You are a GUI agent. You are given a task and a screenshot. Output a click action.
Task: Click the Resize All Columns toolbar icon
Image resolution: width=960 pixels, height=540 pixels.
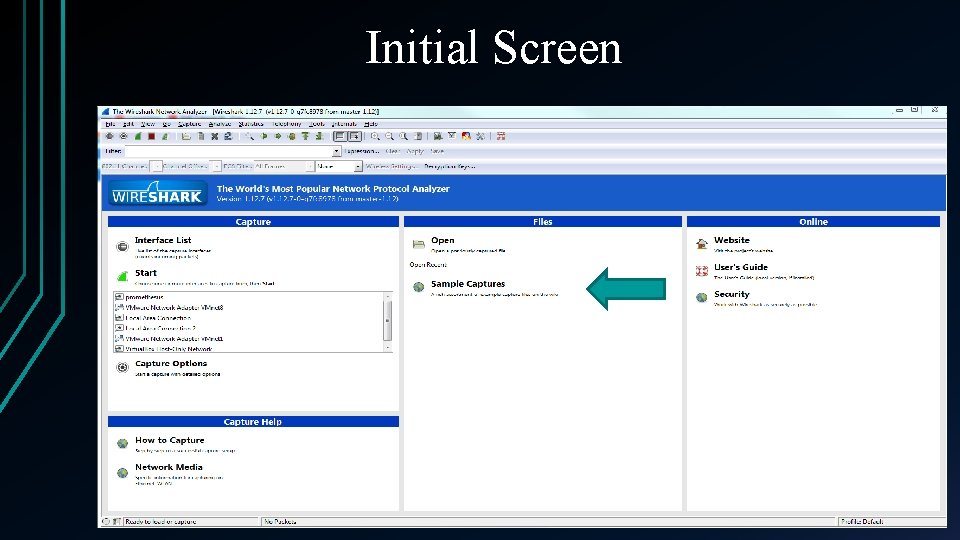pyautogui.click(x=418, y=137)
